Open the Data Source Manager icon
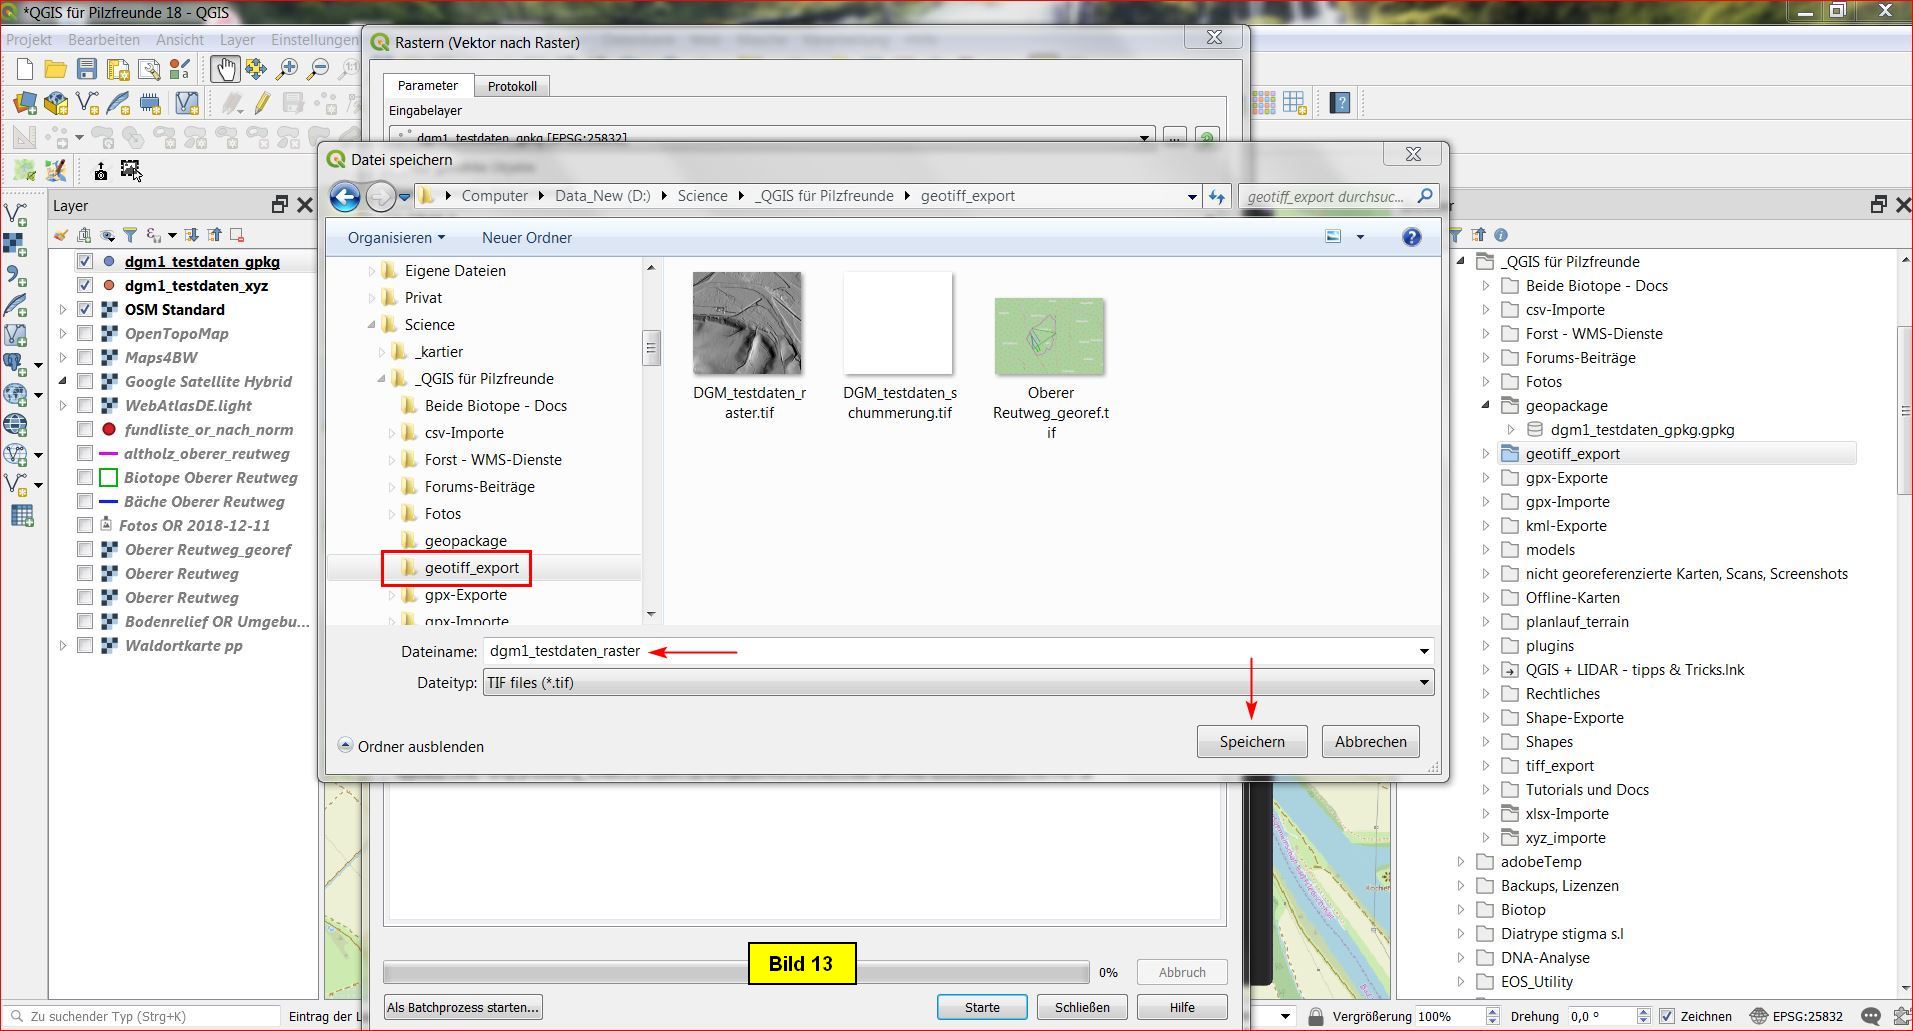This screenshot has width=1913, height=1031. pyautogui.click(x=25, y=103)
